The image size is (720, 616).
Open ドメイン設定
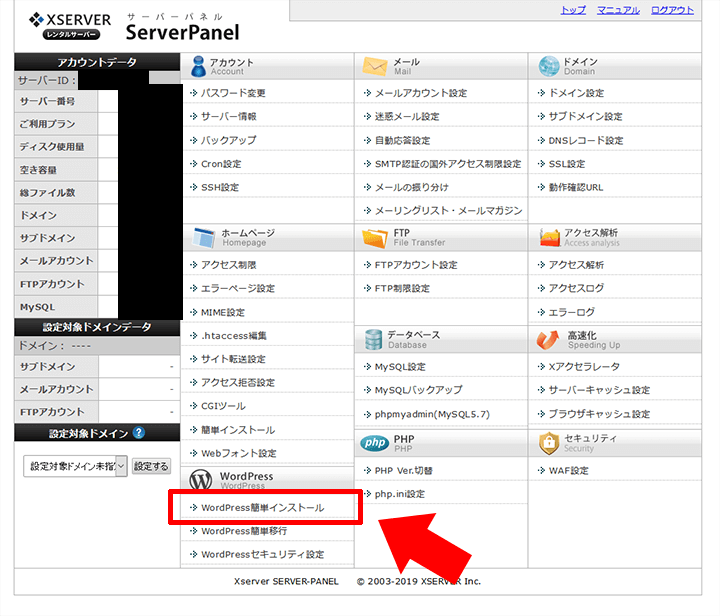click(576, 93)
